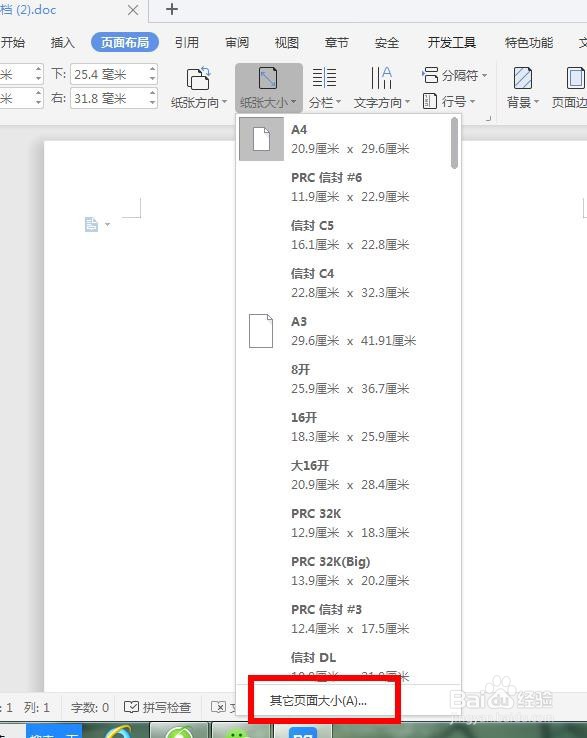Choose A4 paper size
Viewport: 587px width, 738px height.
[x=344, y=139]
